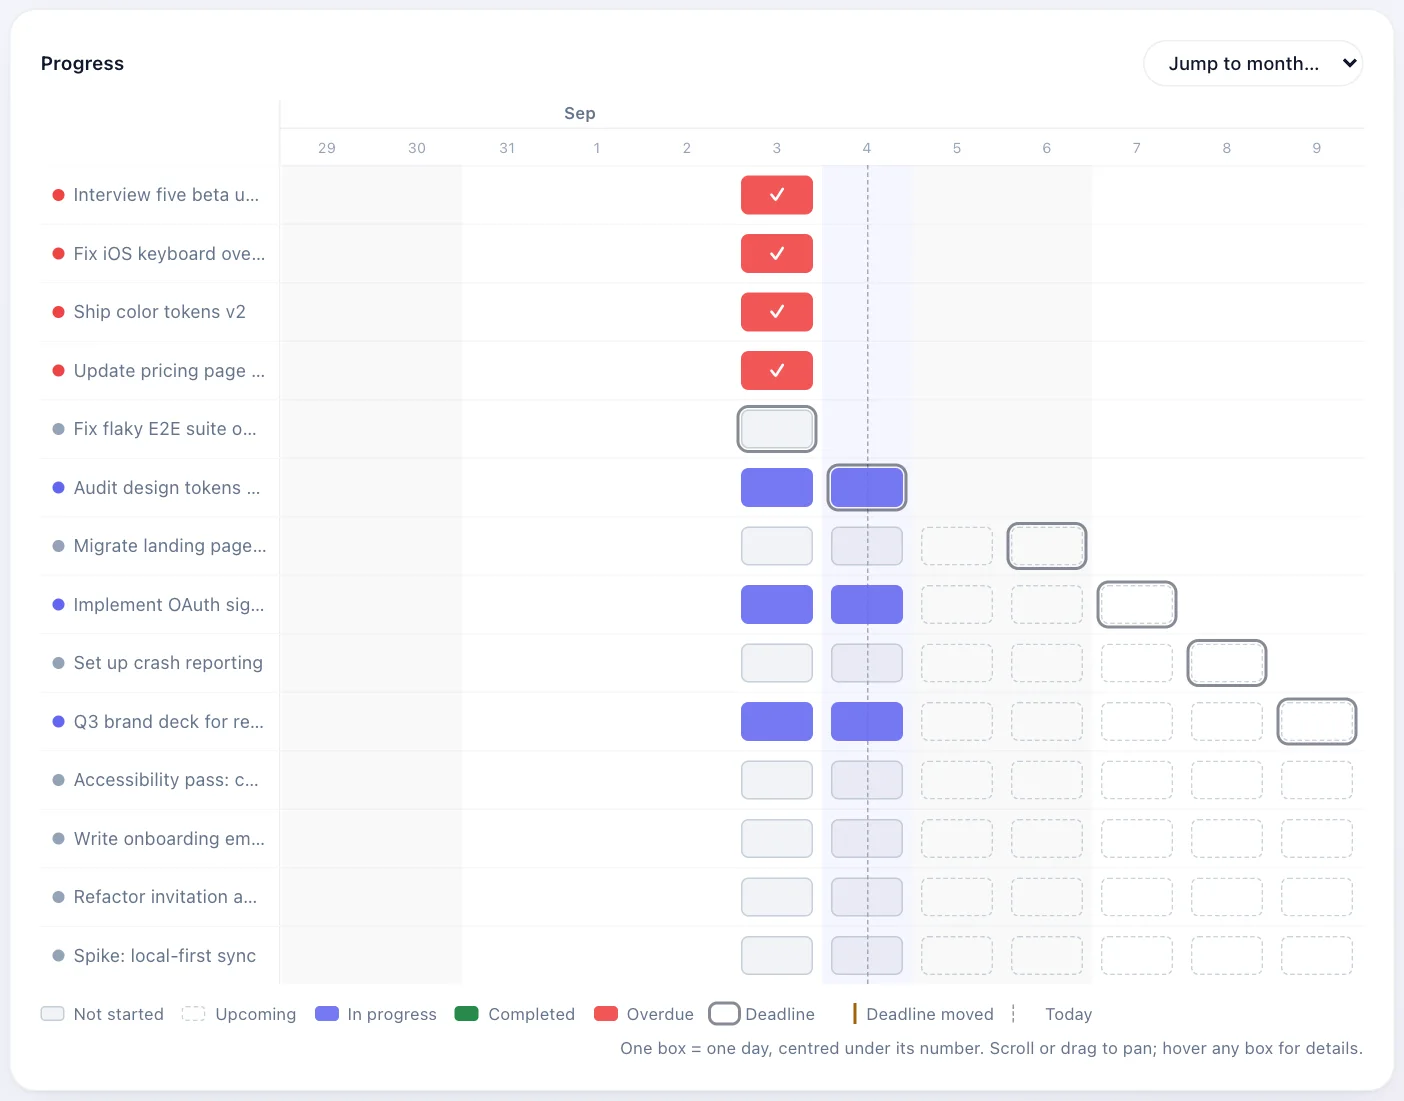Click the overdue checkmark box for Fix iOS keyboard
The image size is (1404, 1101).
tap(777, 254)
